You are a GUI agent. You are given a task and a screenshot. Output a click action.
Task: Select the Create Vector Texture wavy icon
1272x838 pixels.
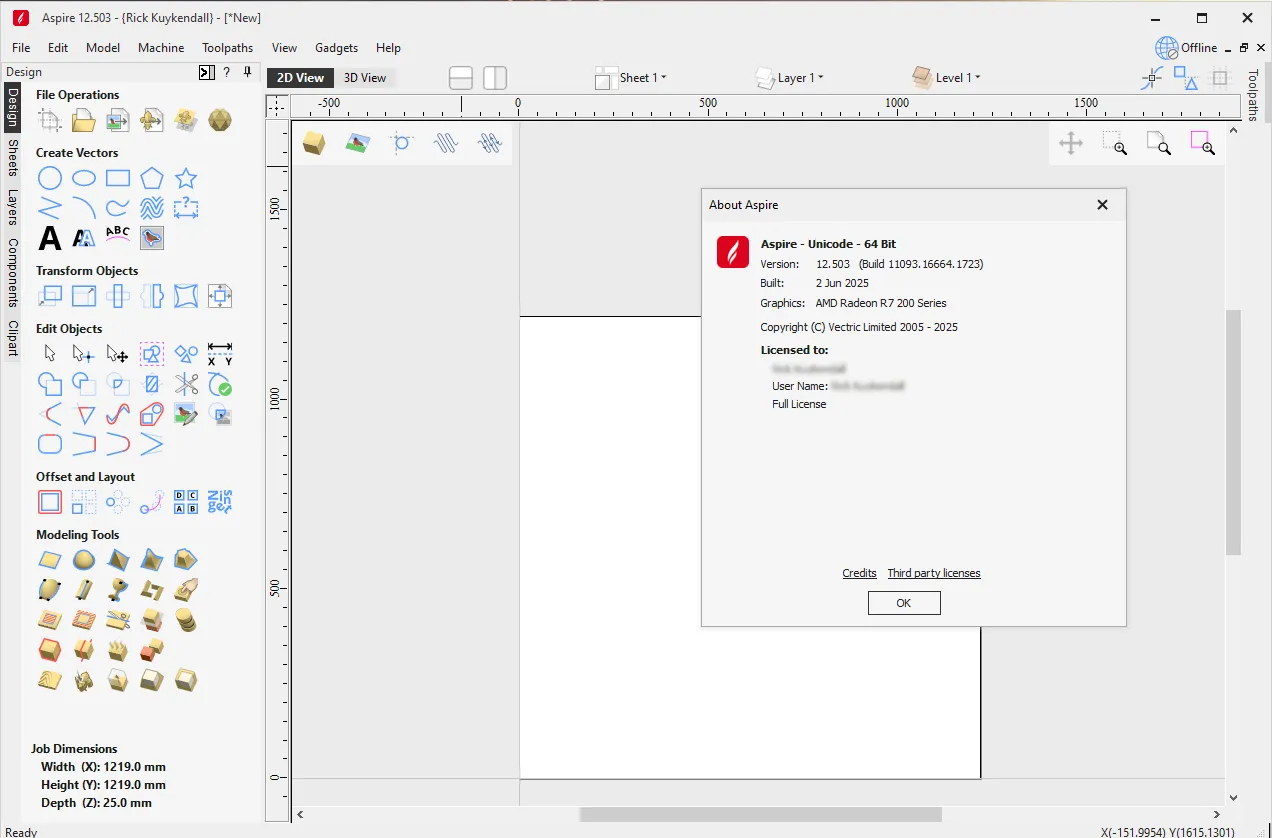[x=152, y=208]
